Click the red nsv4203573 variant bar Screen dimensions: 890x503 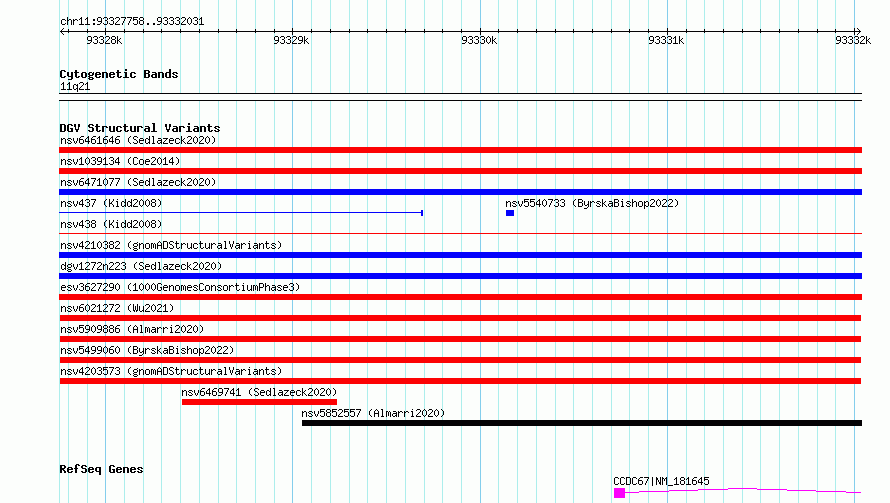tap(460, 381)
